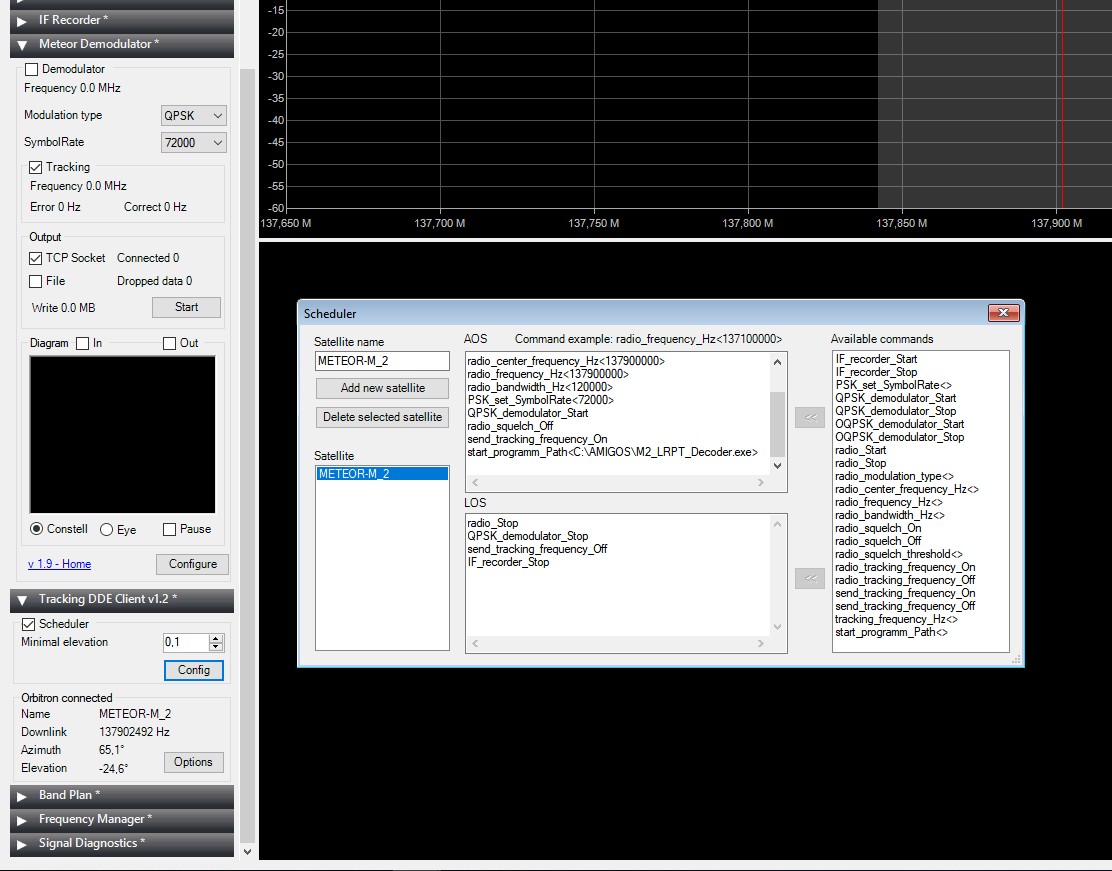
Task: Select QPSK_demodulator_Start in Available commands
Action: [x=896, y=398]
